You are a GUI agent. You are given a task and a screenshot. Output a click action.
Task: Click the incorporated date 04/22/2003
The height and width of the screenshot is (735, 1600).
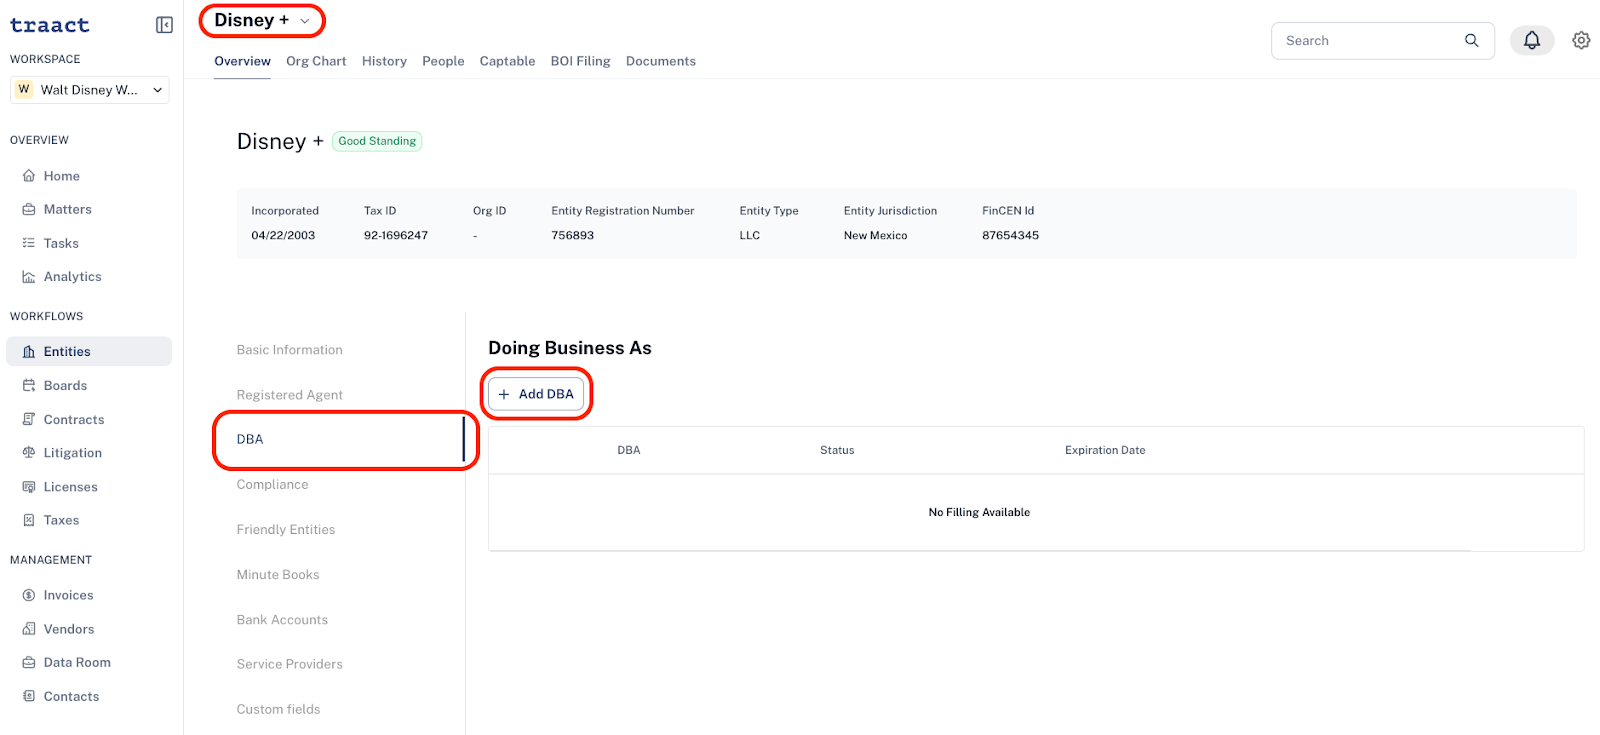(x=283, y=236)
